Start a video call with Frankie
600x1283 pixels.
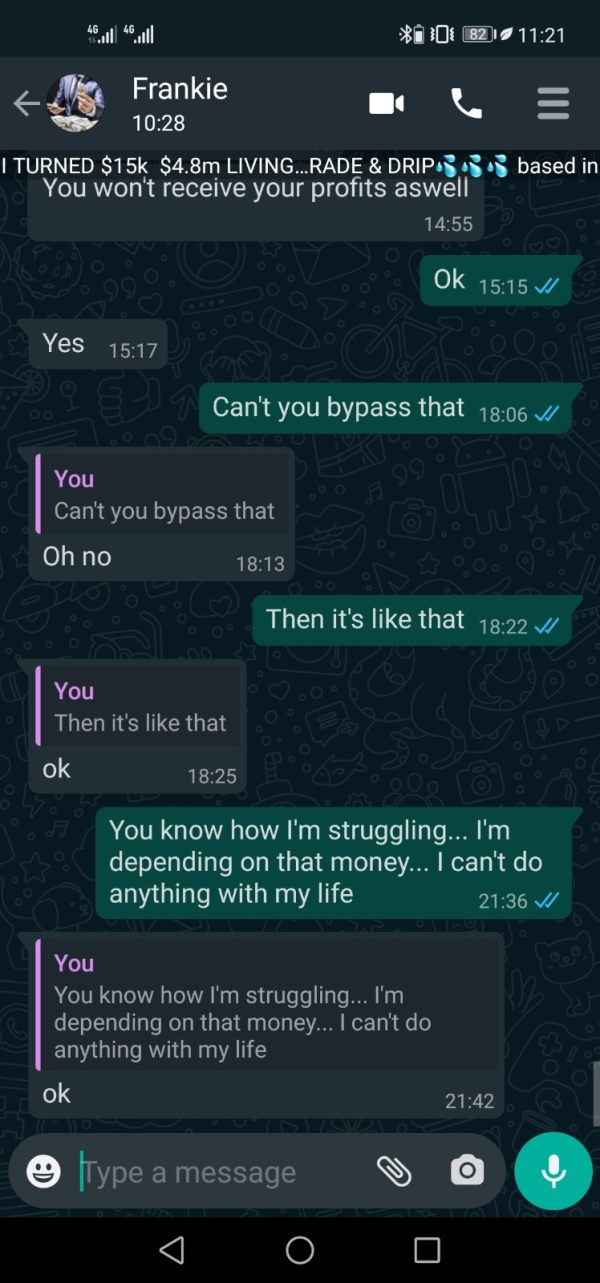click(387, 103)
